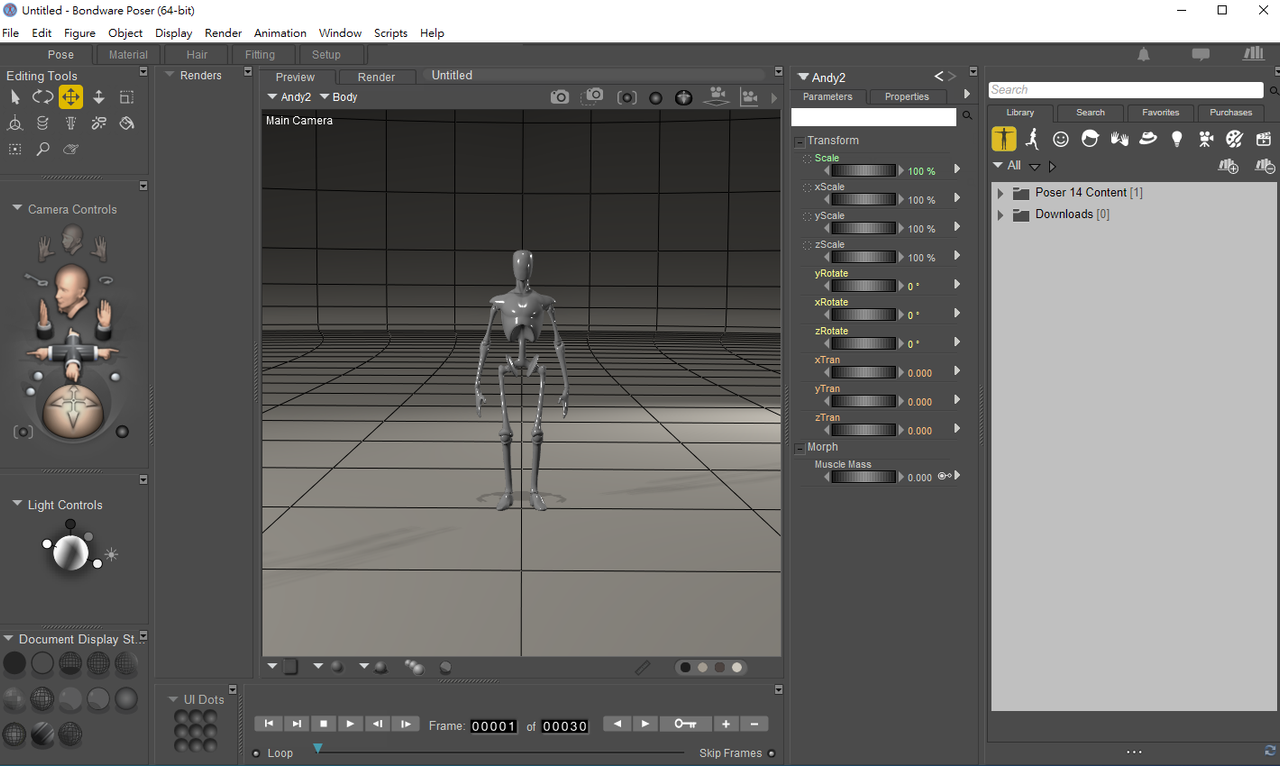This screenshot has height=766, width=1280.
Task: Open Figures category in Library
Action: click(x=1004, y=139)
